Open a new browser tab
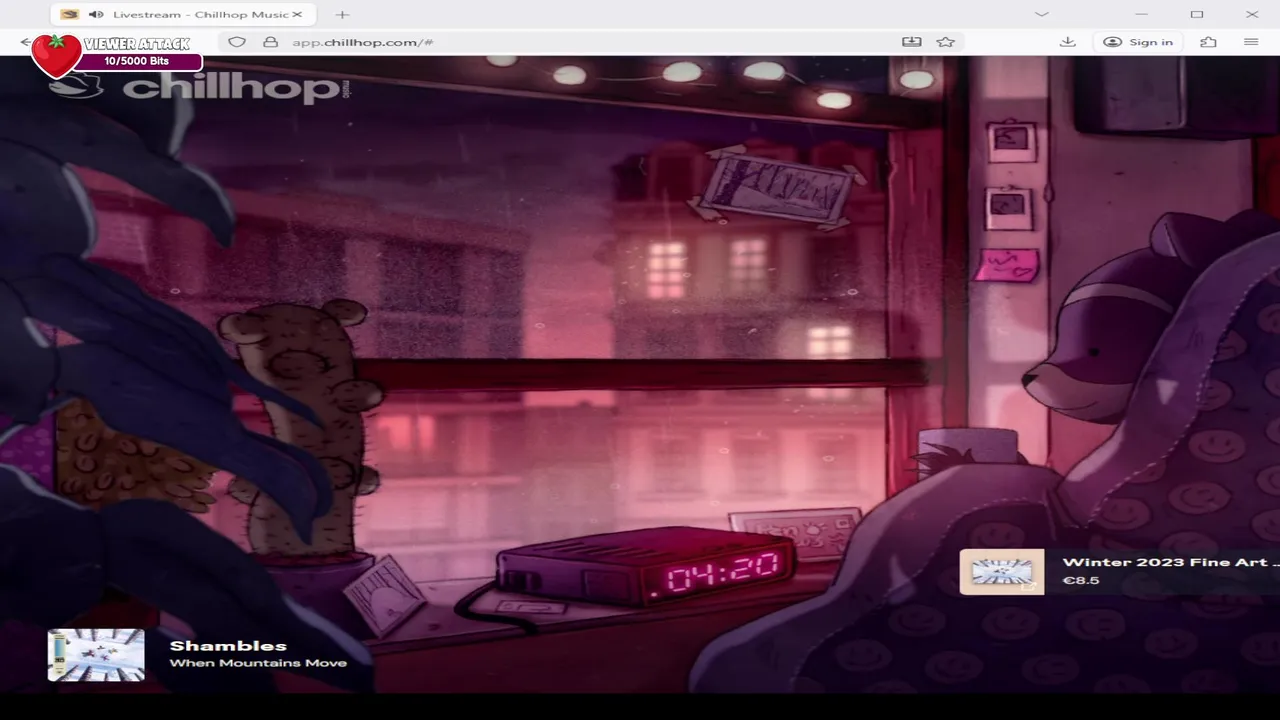The width and height of the screenshot is (1280, 720). pyautogui.click(x=342, y=15)
